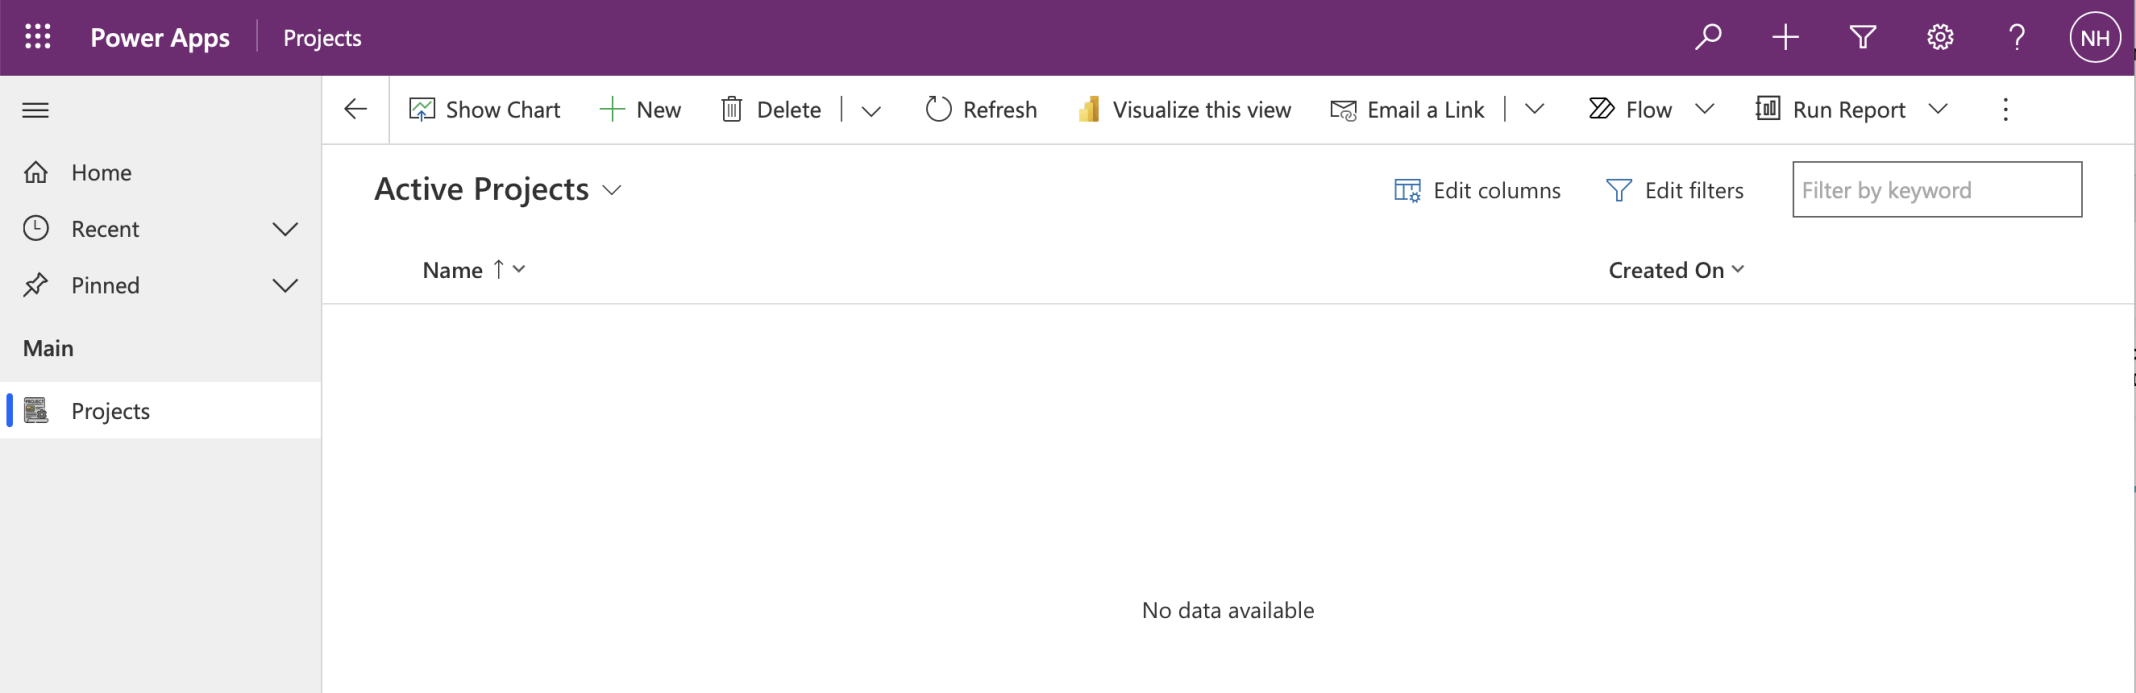Screen dimensions: 2136x693
Task: Go to Home in the sidebar
Action: point(100,173)
